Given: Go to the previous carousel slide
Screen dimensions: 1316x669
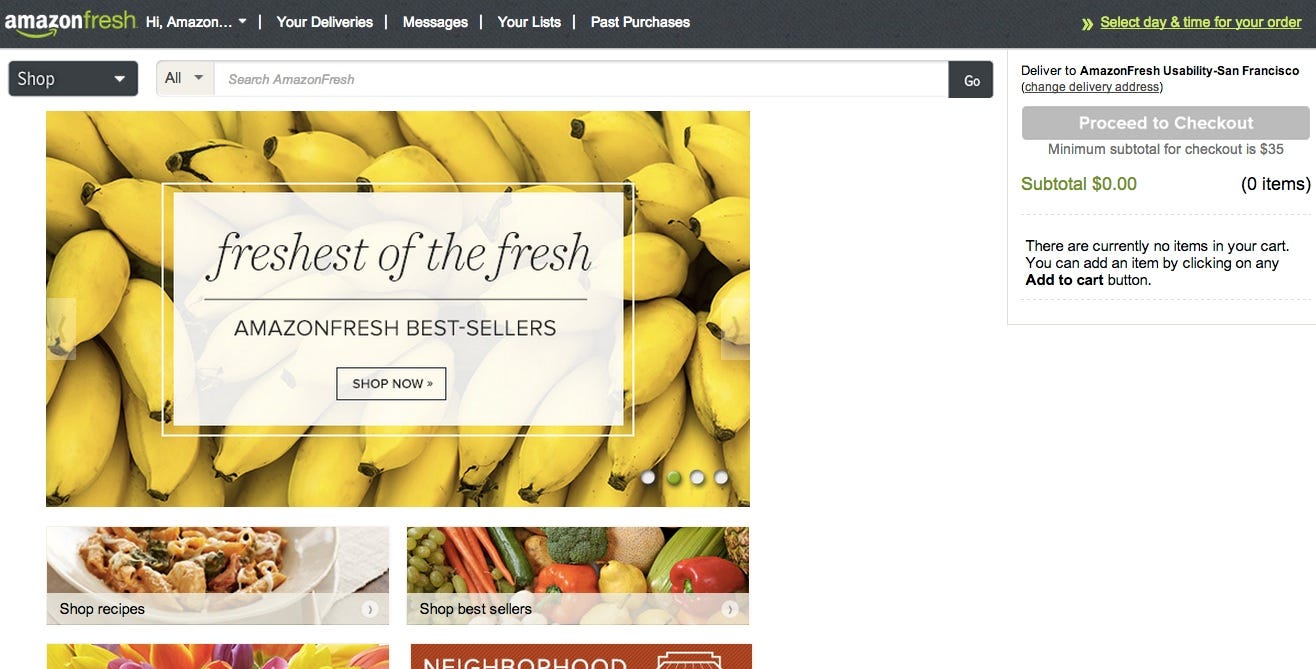Looking at the screenshot, I should (x=61, y=328).
